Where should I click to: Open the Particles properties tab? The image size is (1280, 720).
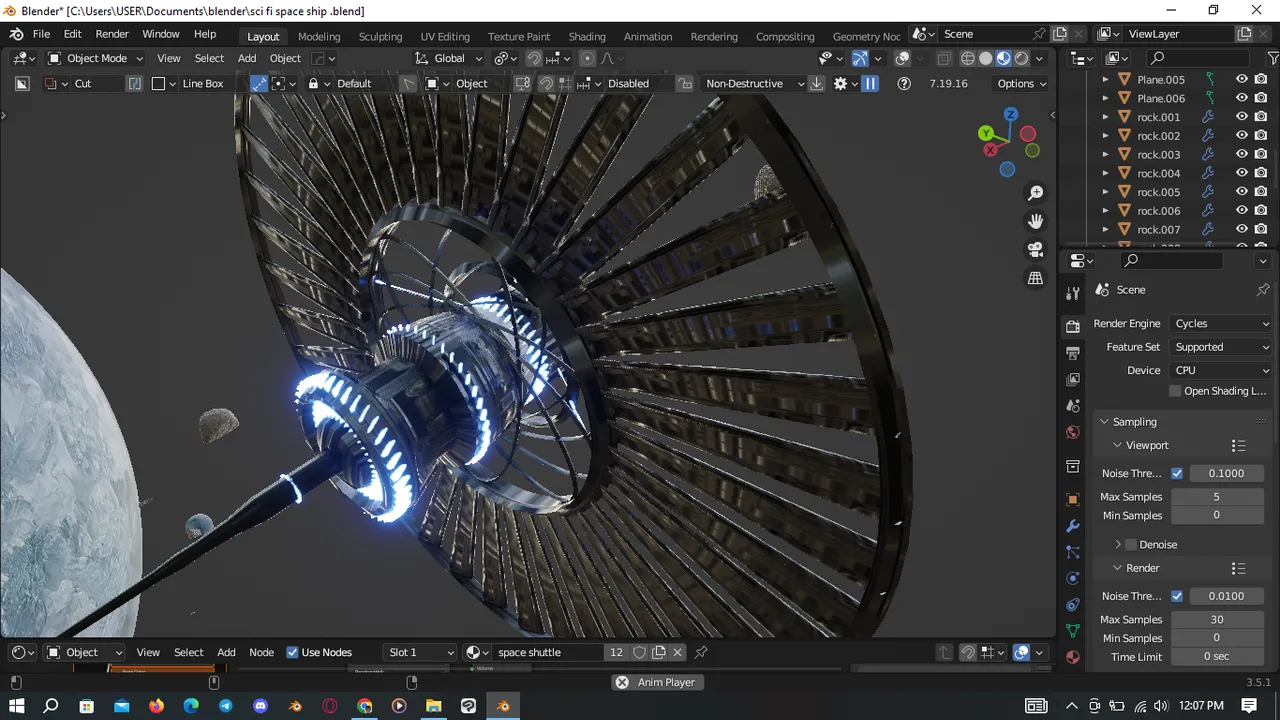(1073, 552)
